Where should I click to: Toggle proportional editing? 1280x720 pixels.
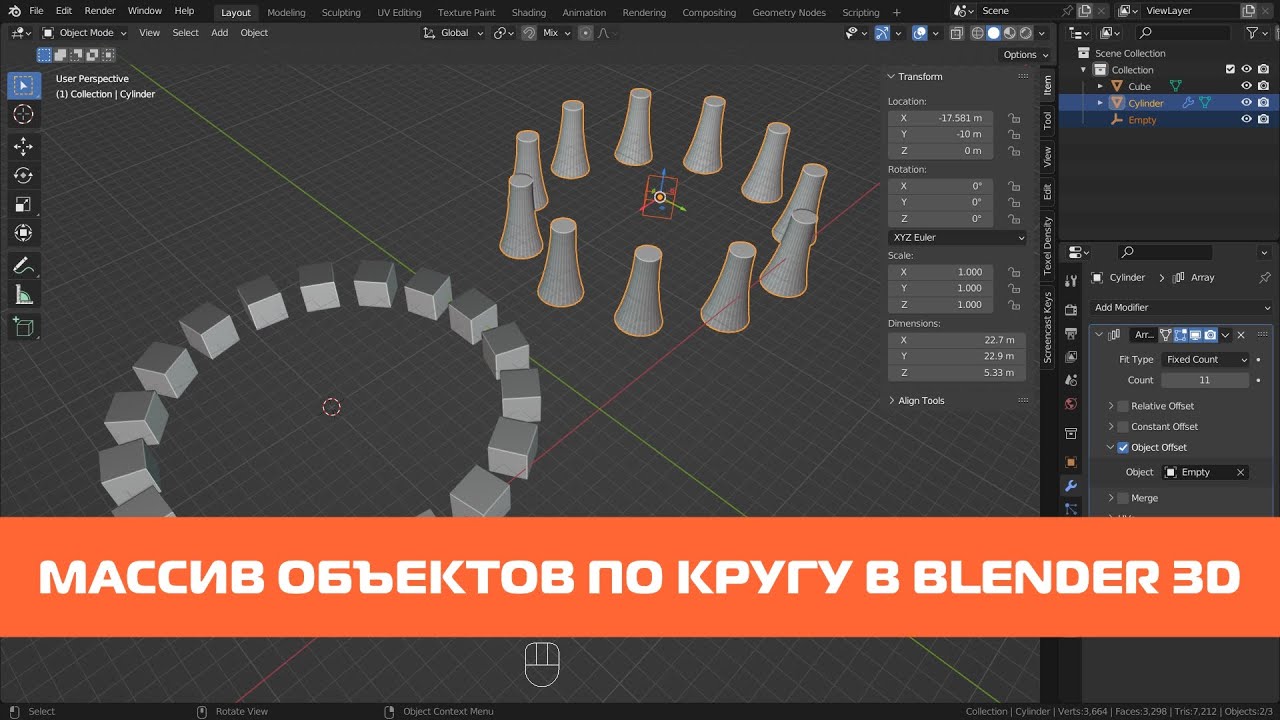[x=586, y=33]
